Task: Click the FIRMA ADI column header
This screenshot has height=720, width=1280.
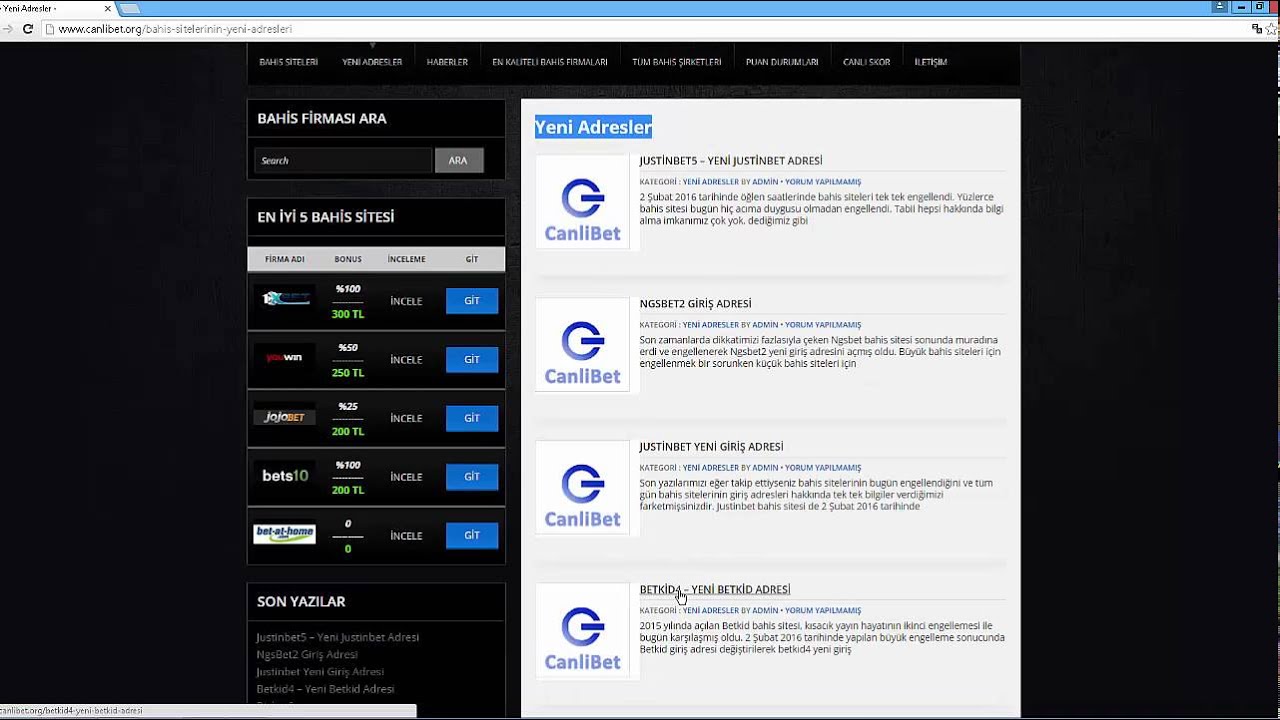Action: click(285, 259)
